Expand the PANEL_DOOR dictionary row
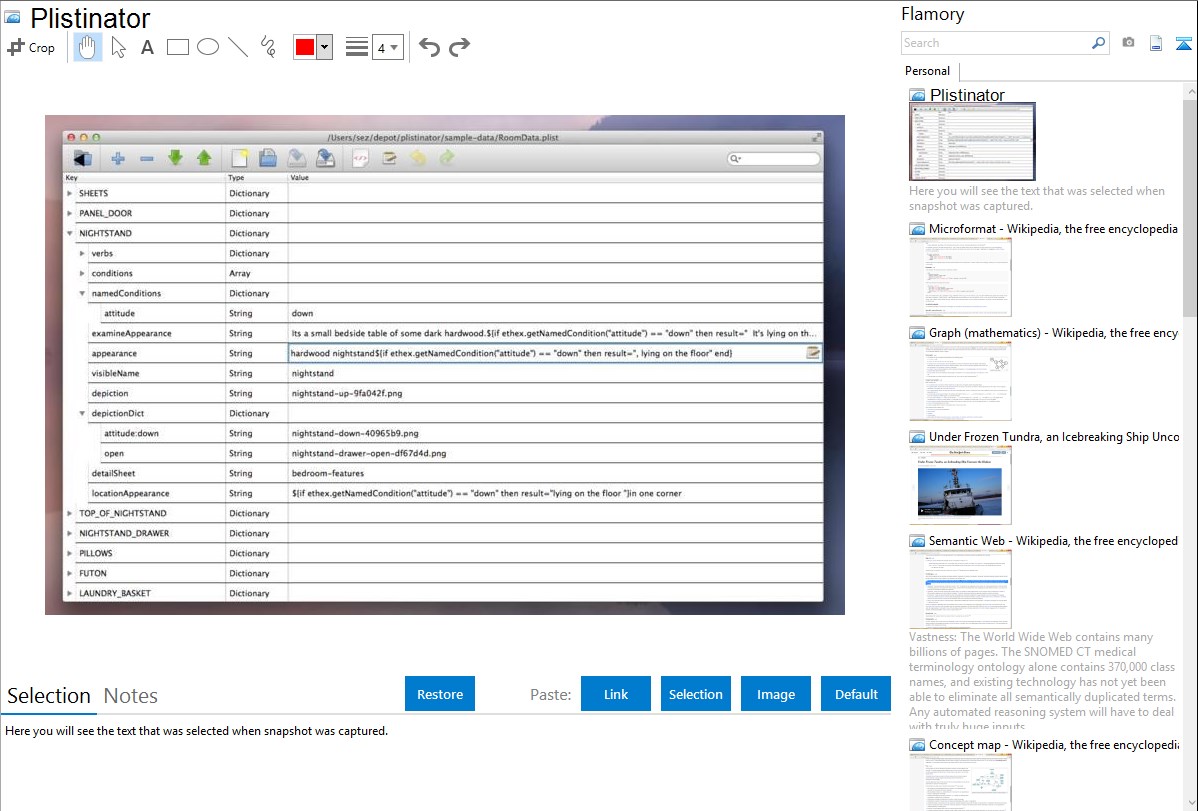Screen dimensions: 1198x811 [x=70, y=213]
